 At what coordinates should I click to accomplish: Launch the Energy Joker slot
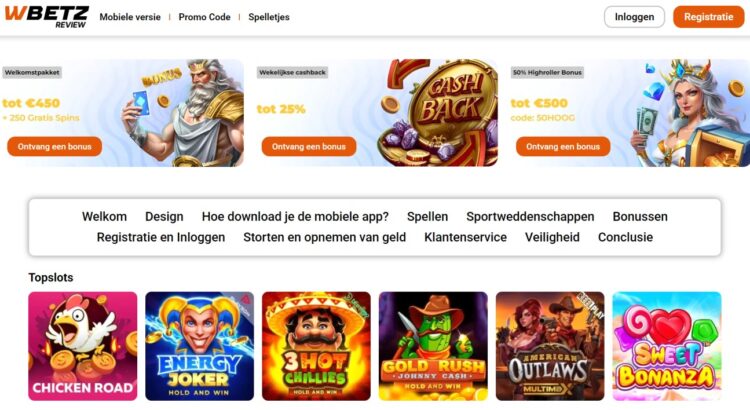(199, 346)
